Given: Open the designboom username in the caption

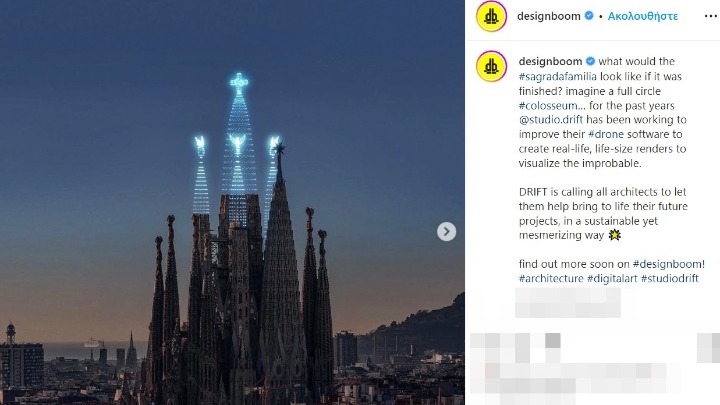Looking at the screenshot, I should click(550, 61).
